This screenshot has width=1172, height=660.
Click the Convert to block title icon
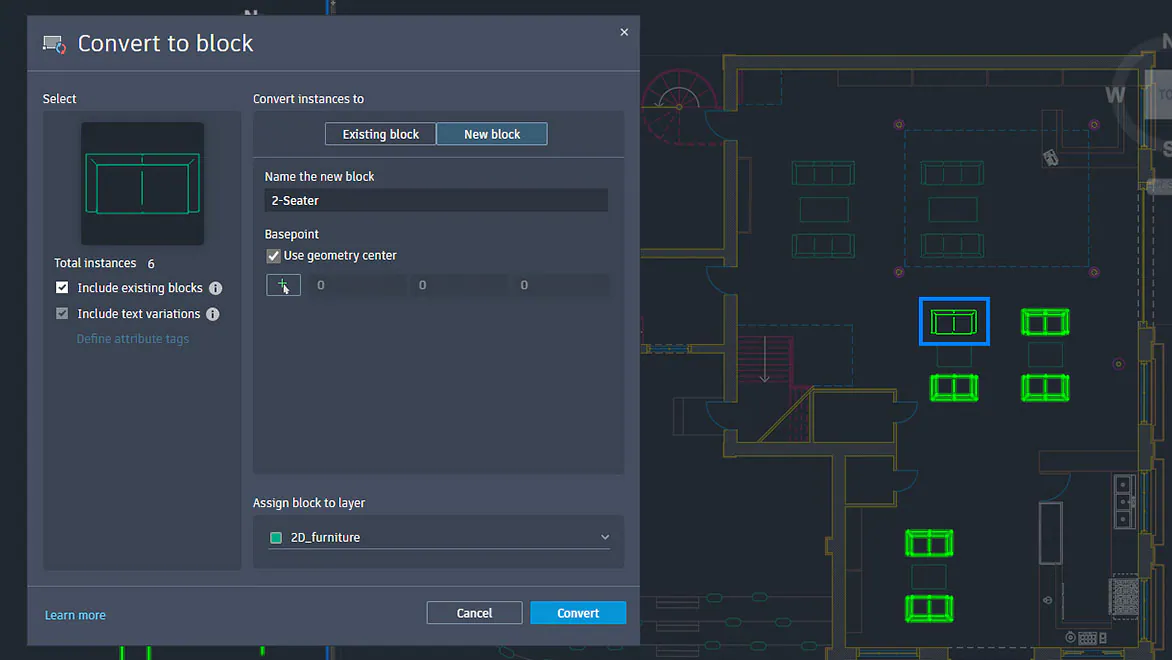coord(54,44)
